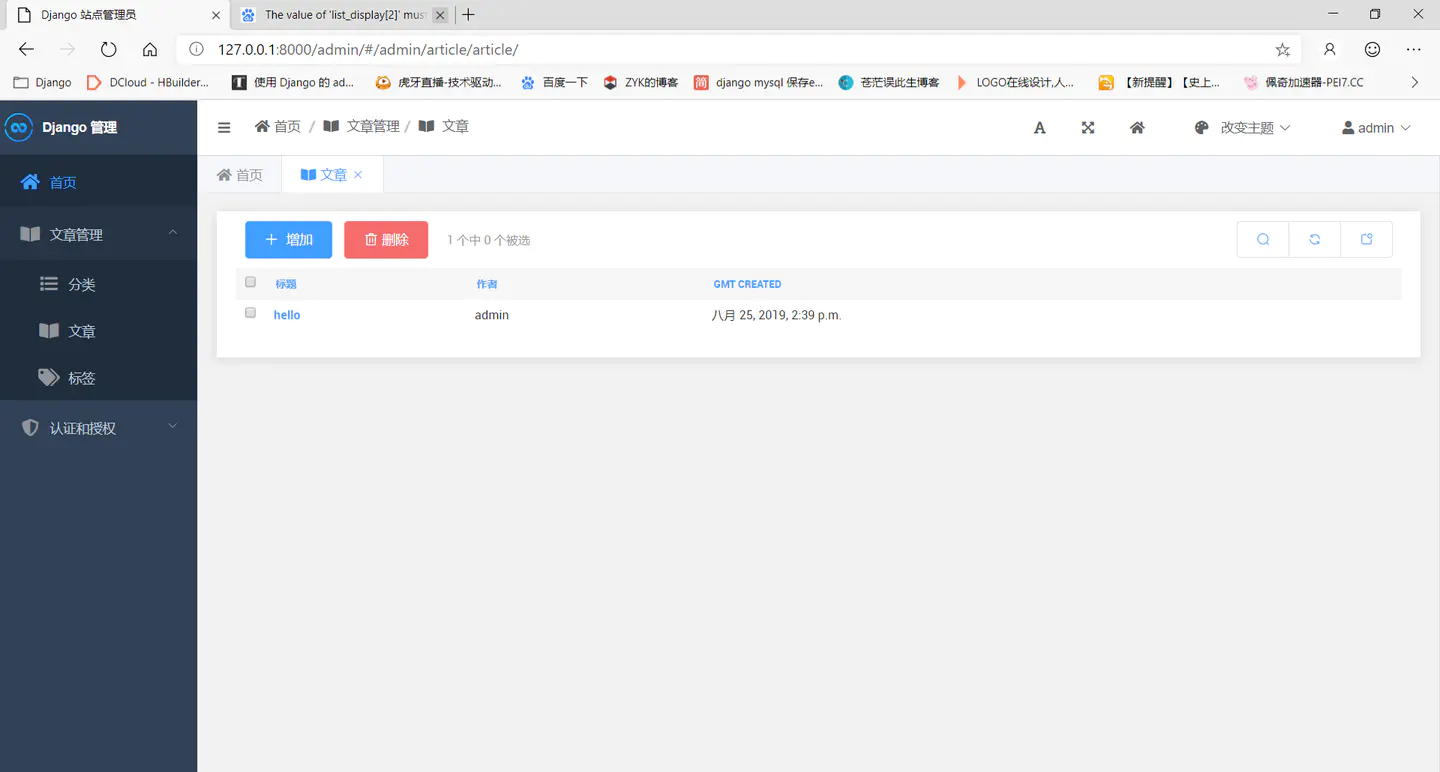Select 标签 in the sidebar
This screenshot has width=1440, height=772.
pos(98,378)
